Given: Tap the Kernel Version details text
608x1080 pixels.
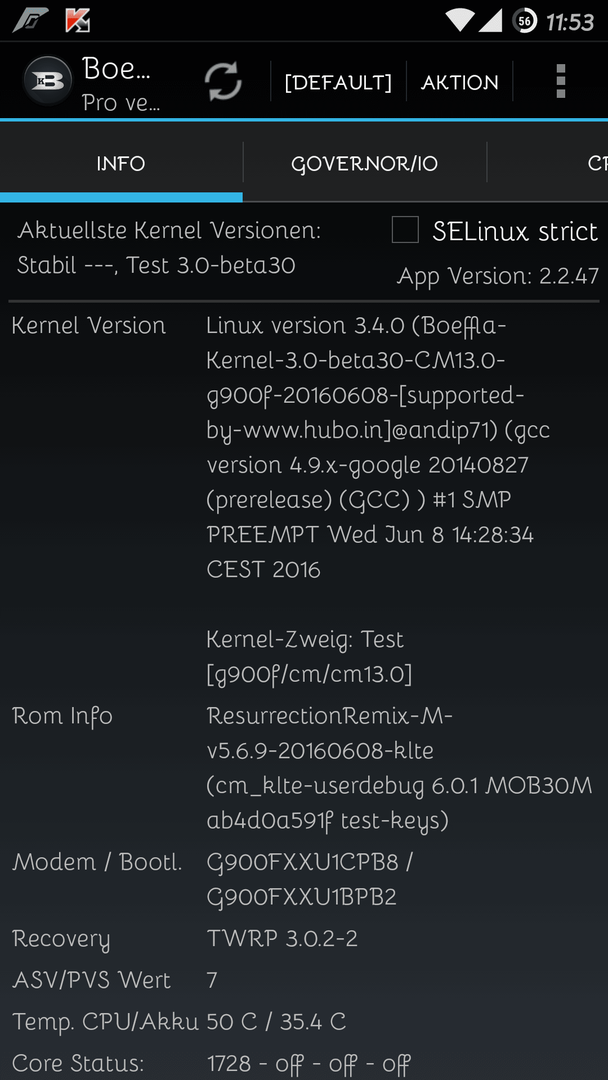Looking at the screenshot, I should click(x=370, y=447).
